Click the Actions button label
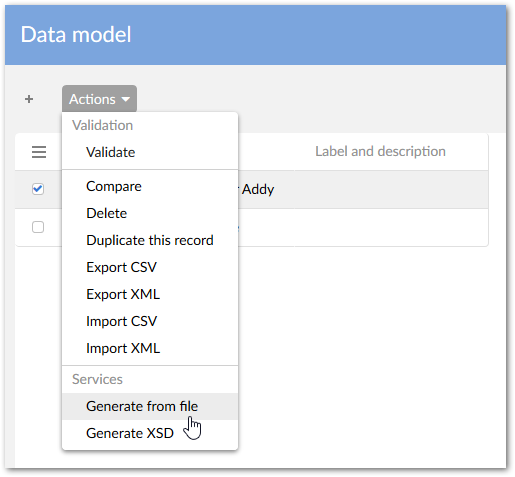The height and width of the screenshot is (477, 515). 92,99
